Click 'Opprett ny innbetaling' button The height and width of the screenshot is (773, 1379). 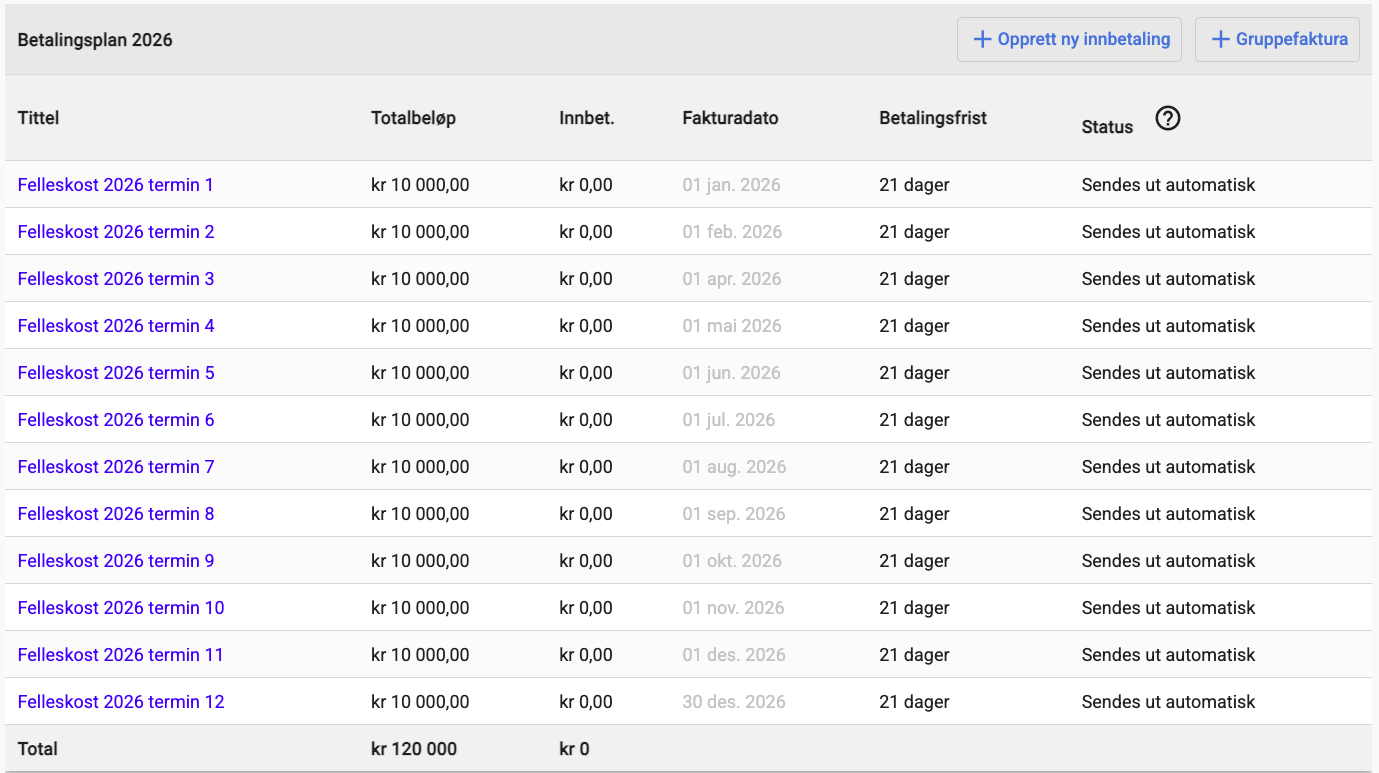1069,40
